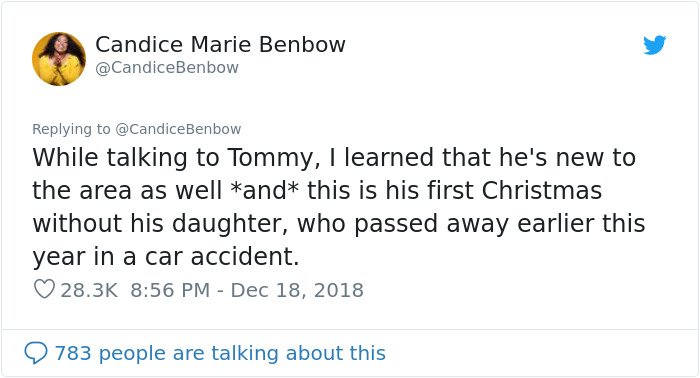Click tweet text mentioning Tommy

pyautogui.click(x=338, y=207)
